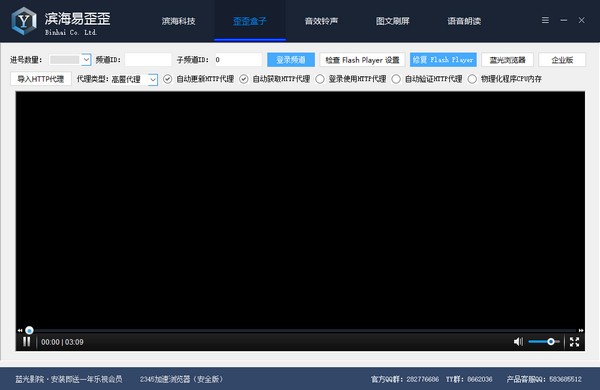Click the rewind arrows at progress bar start
This screenshot has width=600, height=390.
[20, 330]
